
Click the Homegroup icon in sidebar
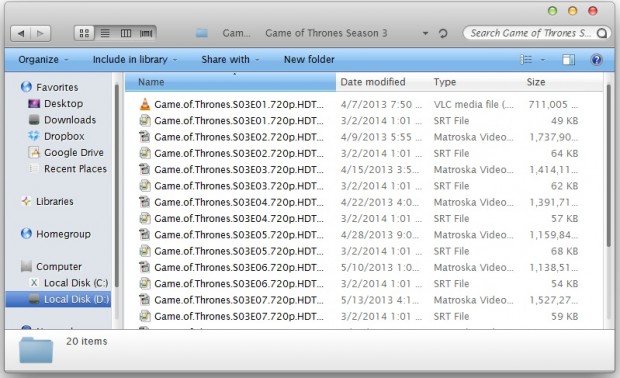click(26, 234)
